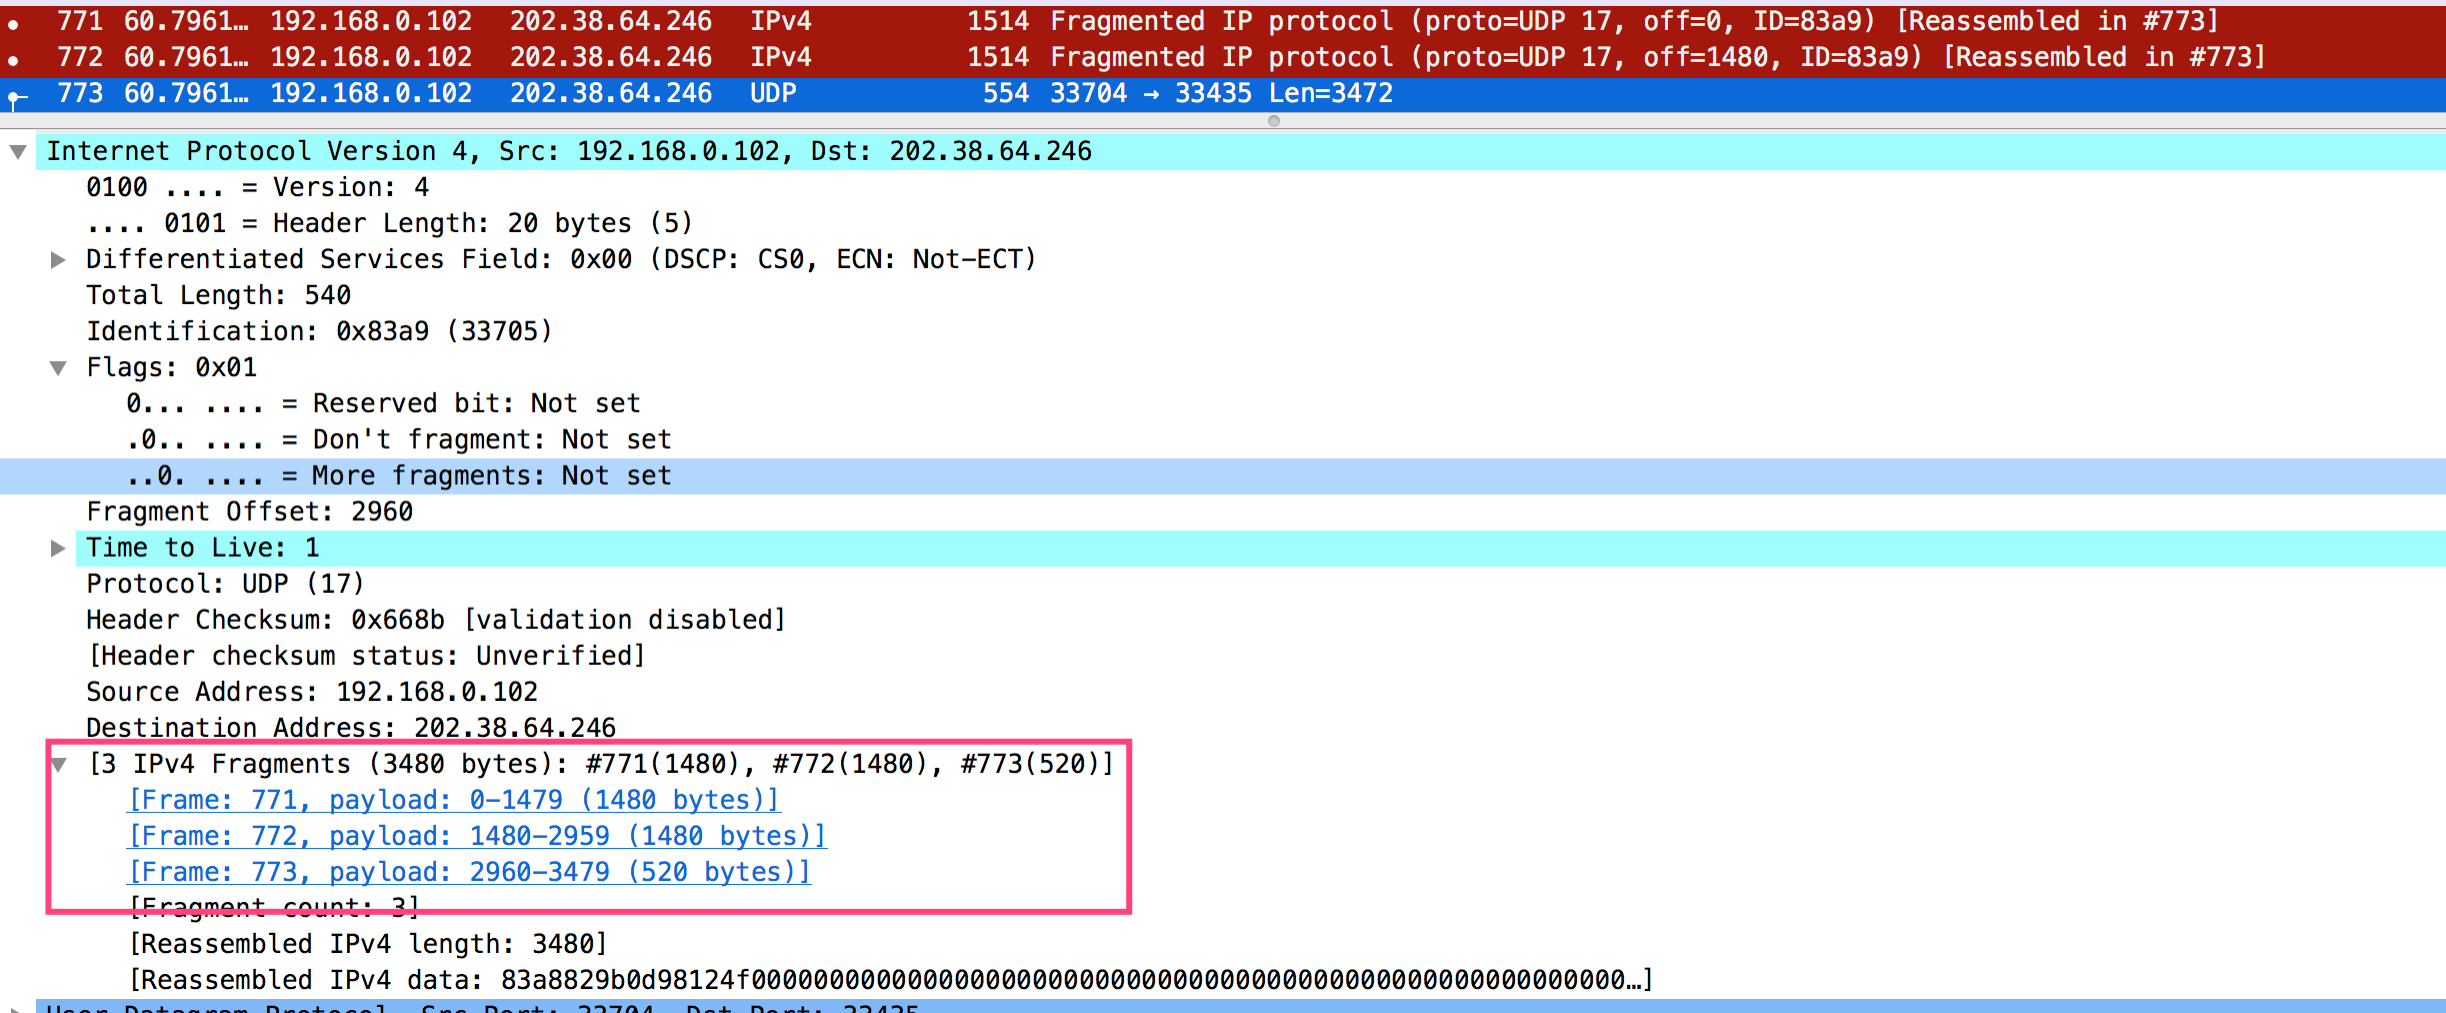Click the related-packet dot beside frame 772

(14, 57)
